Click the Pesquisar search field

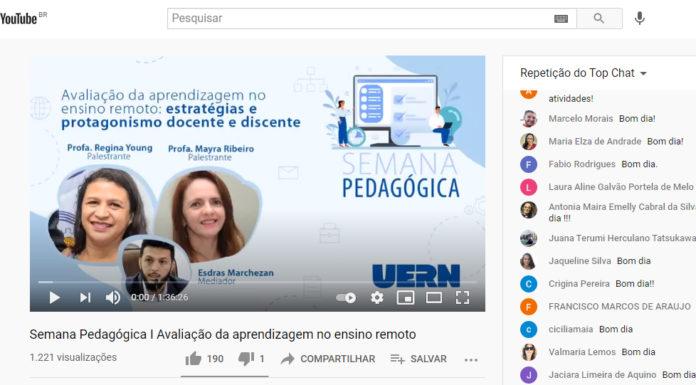pos(360,19)
